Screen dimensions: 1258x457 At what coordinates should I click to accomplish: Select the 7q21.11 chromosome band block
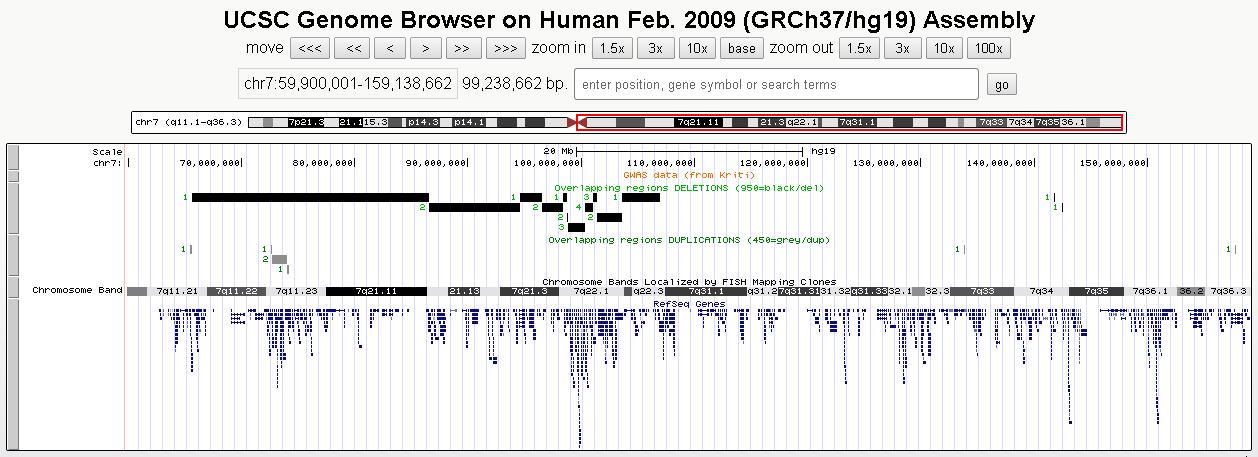pyautogui.click(x=376, y=291)
